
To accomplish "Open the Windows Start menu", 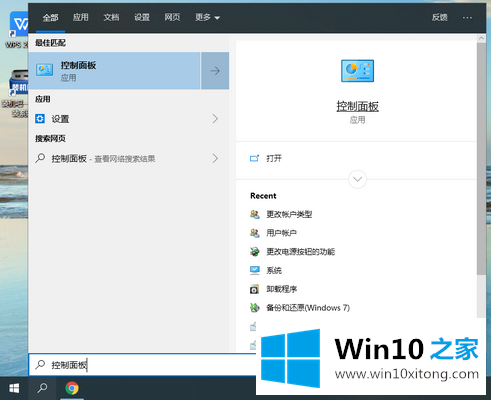I will pos(14,388).
